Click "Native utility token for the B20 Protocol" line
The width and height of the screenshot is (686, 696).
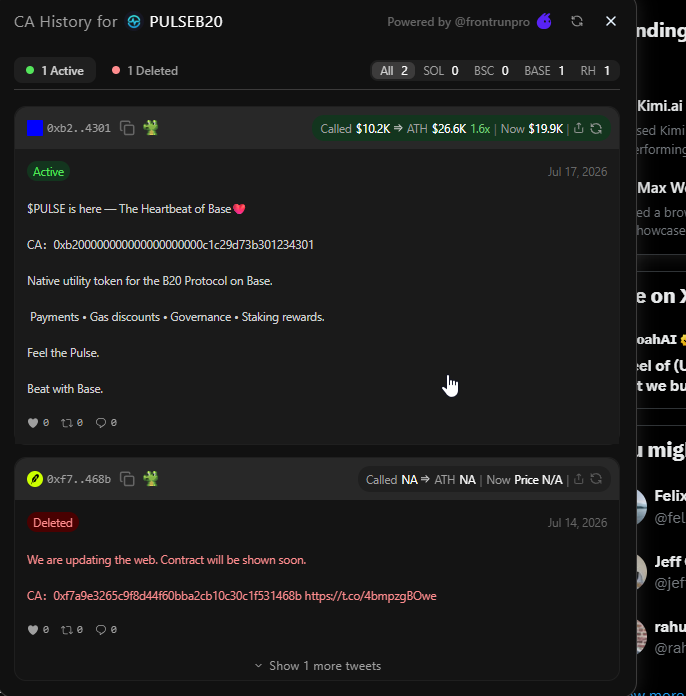[150, 281]
